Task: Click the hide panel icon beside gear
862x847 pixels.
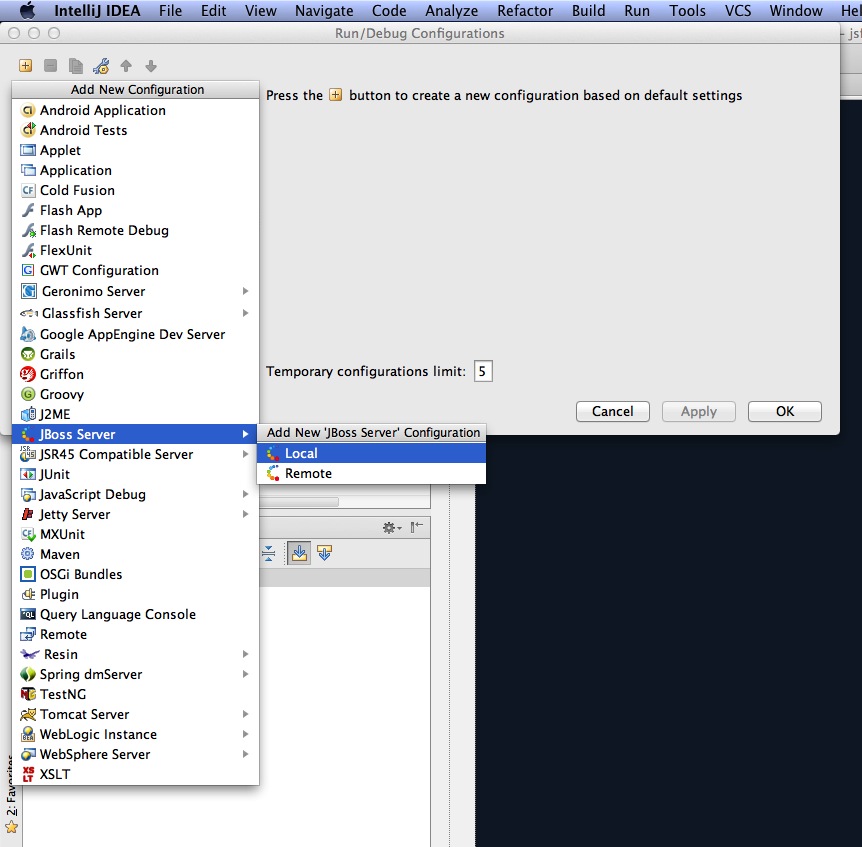Action: tap(416, 527)
